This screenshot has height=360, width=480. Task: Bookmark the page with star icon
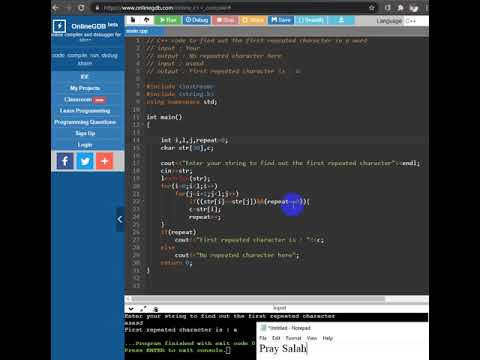371,8
